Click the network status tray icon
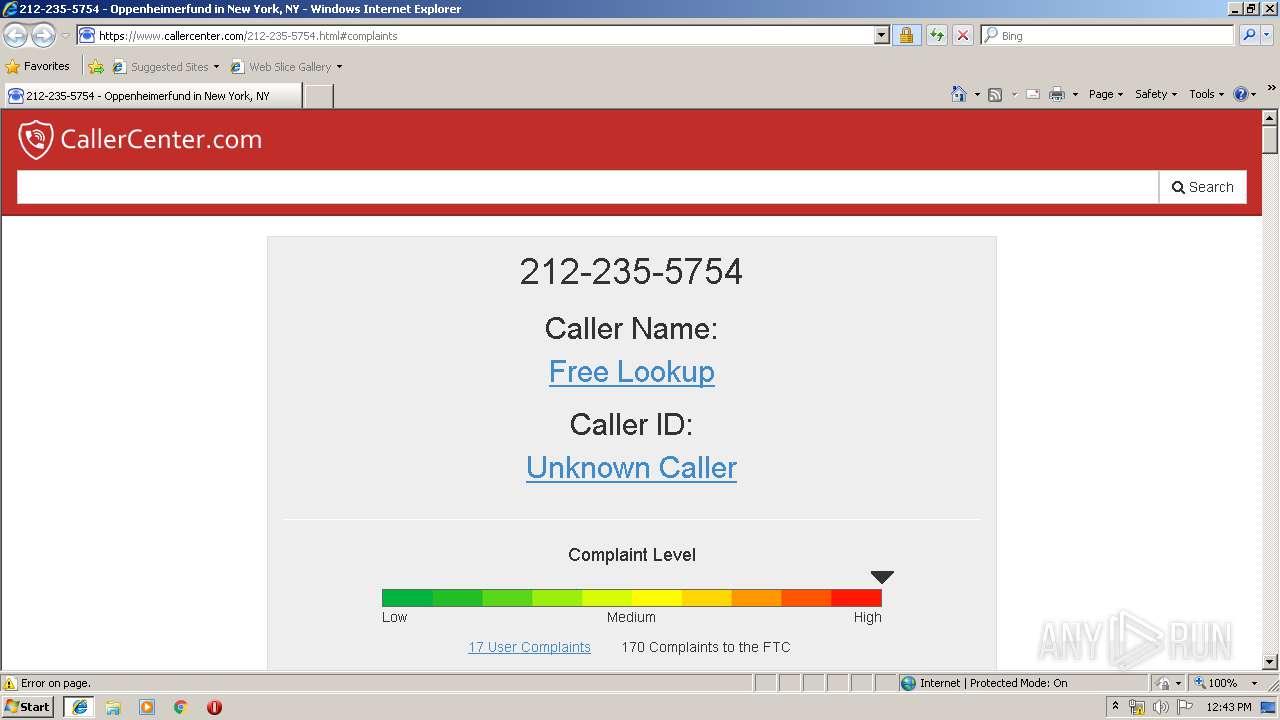1280x720 pixels. (1136, 707)
